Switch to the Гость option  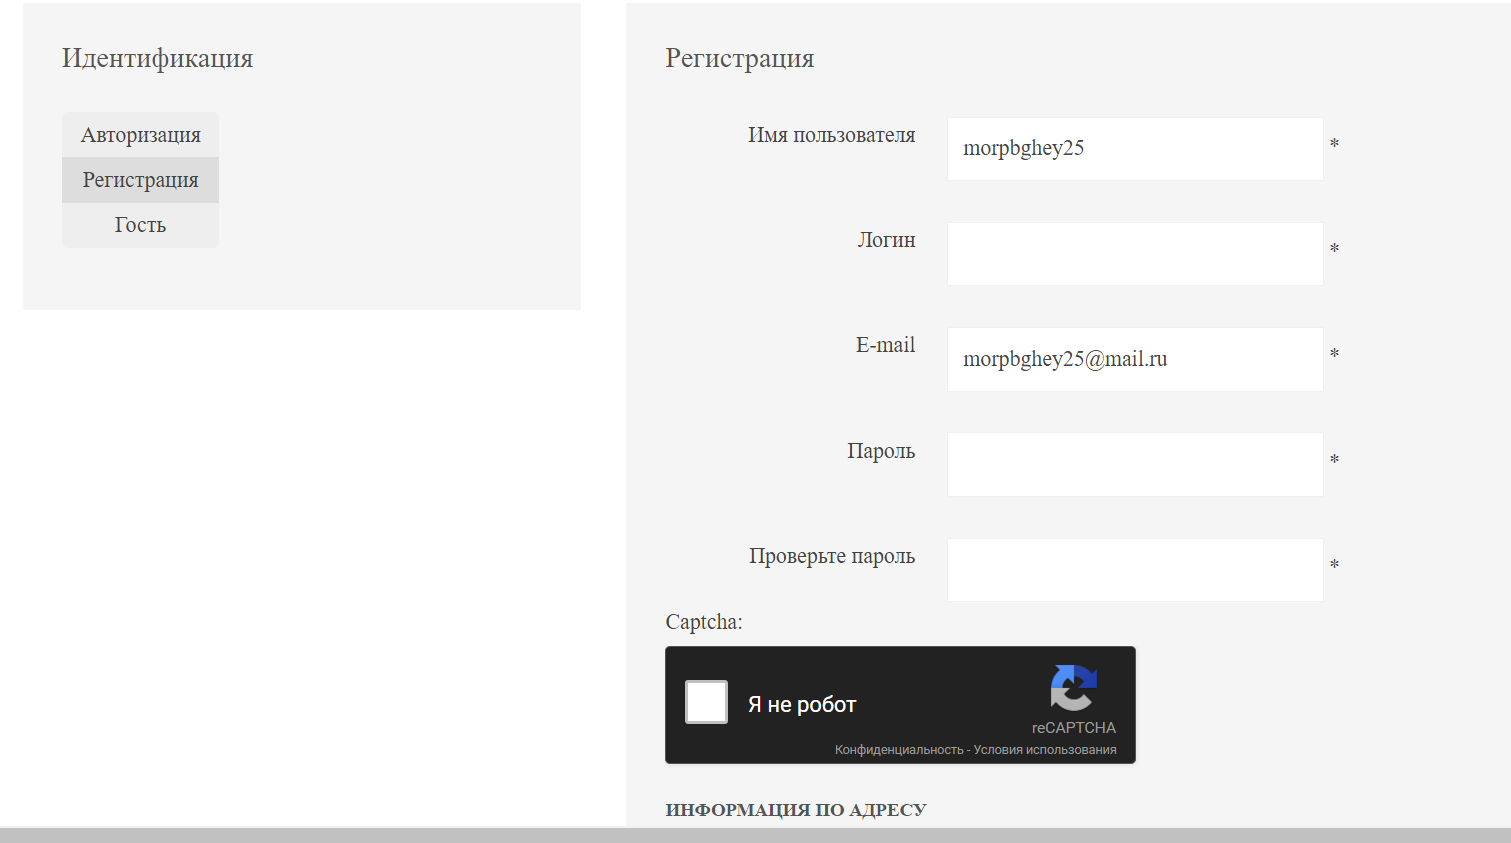(140, 225)
